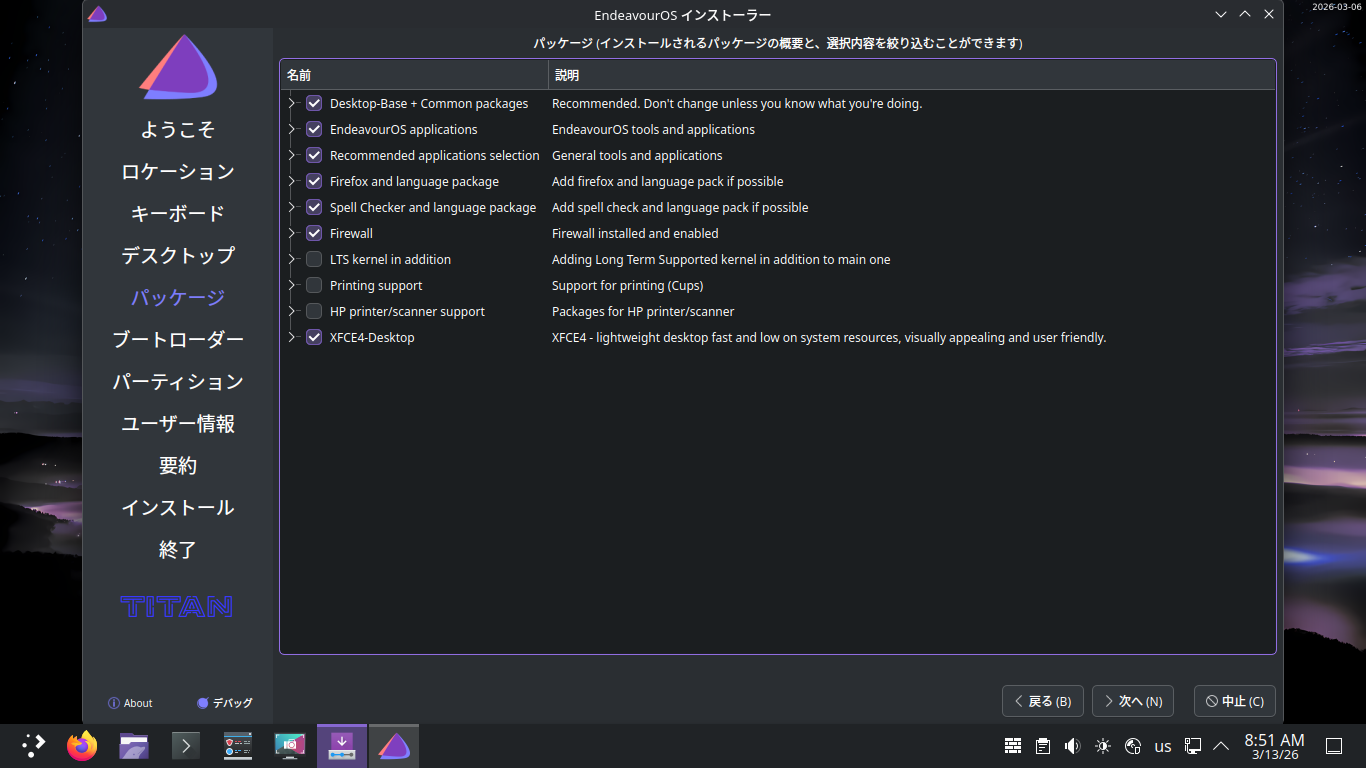The height and width of the screenshot is (768, 1366).
Task: Disable Spell Checker and language package
Action: 314,207
